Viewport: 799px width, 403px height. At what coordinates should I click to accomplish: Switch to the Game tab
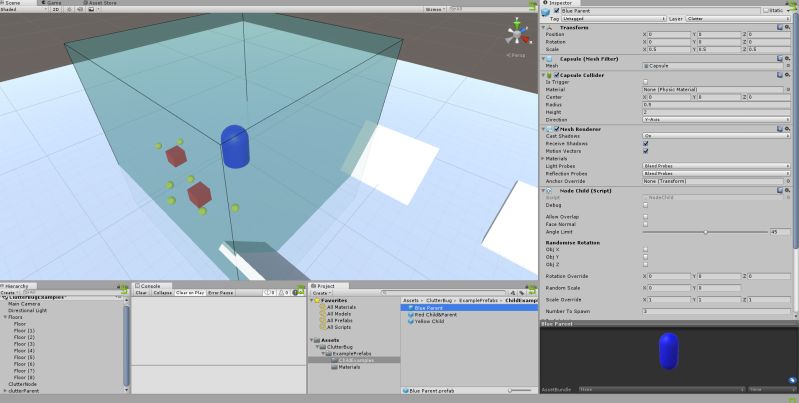click(51, 3)
